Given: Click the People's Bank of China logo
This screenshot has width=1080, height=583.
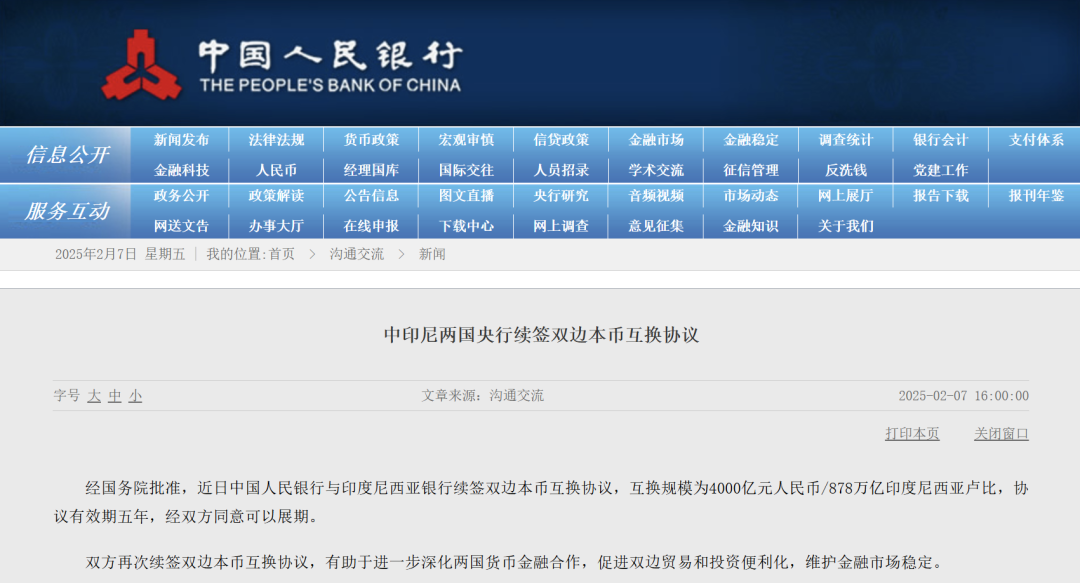Looking at the screenshot, I should (146, 62).
